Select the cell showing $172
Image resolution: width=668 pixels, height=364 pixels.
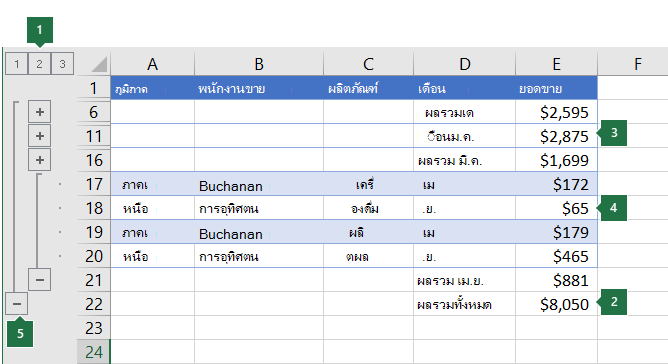tap(556, 184)
